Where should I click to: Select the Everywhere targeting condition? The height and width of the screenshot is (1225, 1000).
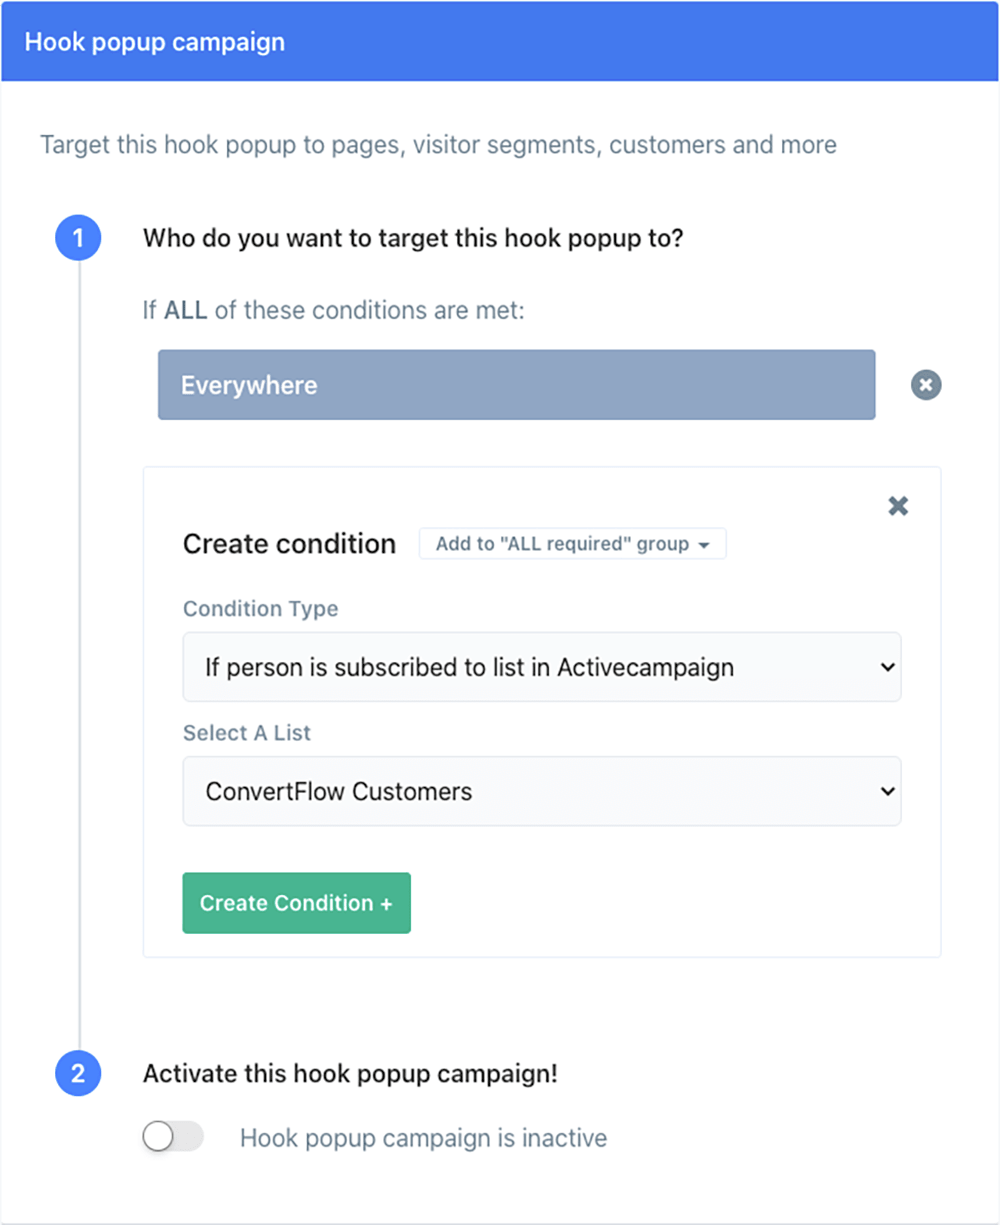click(x=516, y=385)
